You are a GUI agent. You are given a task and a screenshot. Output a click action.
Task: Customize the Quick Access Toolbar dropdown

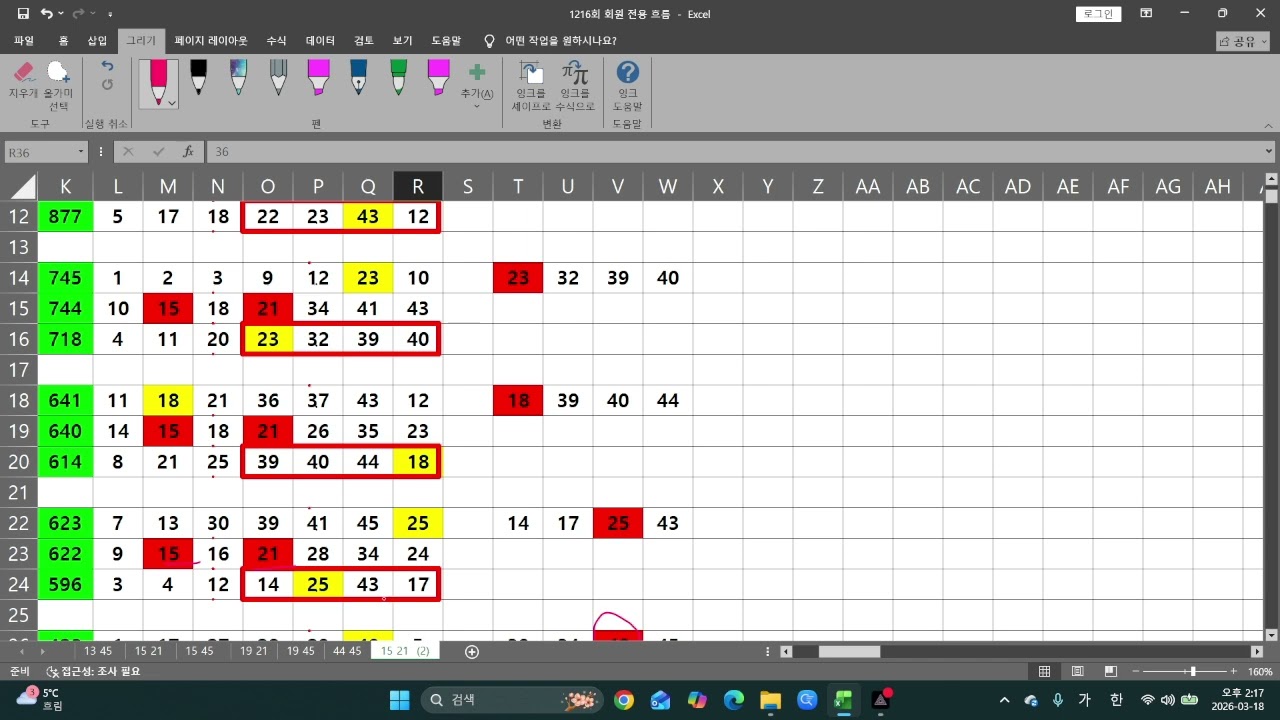[x=110, y=14]
